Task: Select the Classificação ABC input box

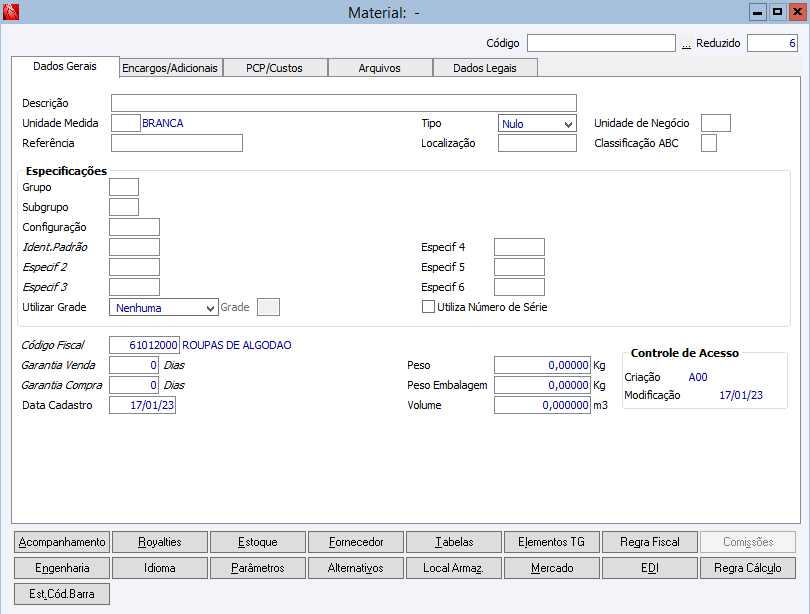Action: pyautogui.click(x=709, y=143)
